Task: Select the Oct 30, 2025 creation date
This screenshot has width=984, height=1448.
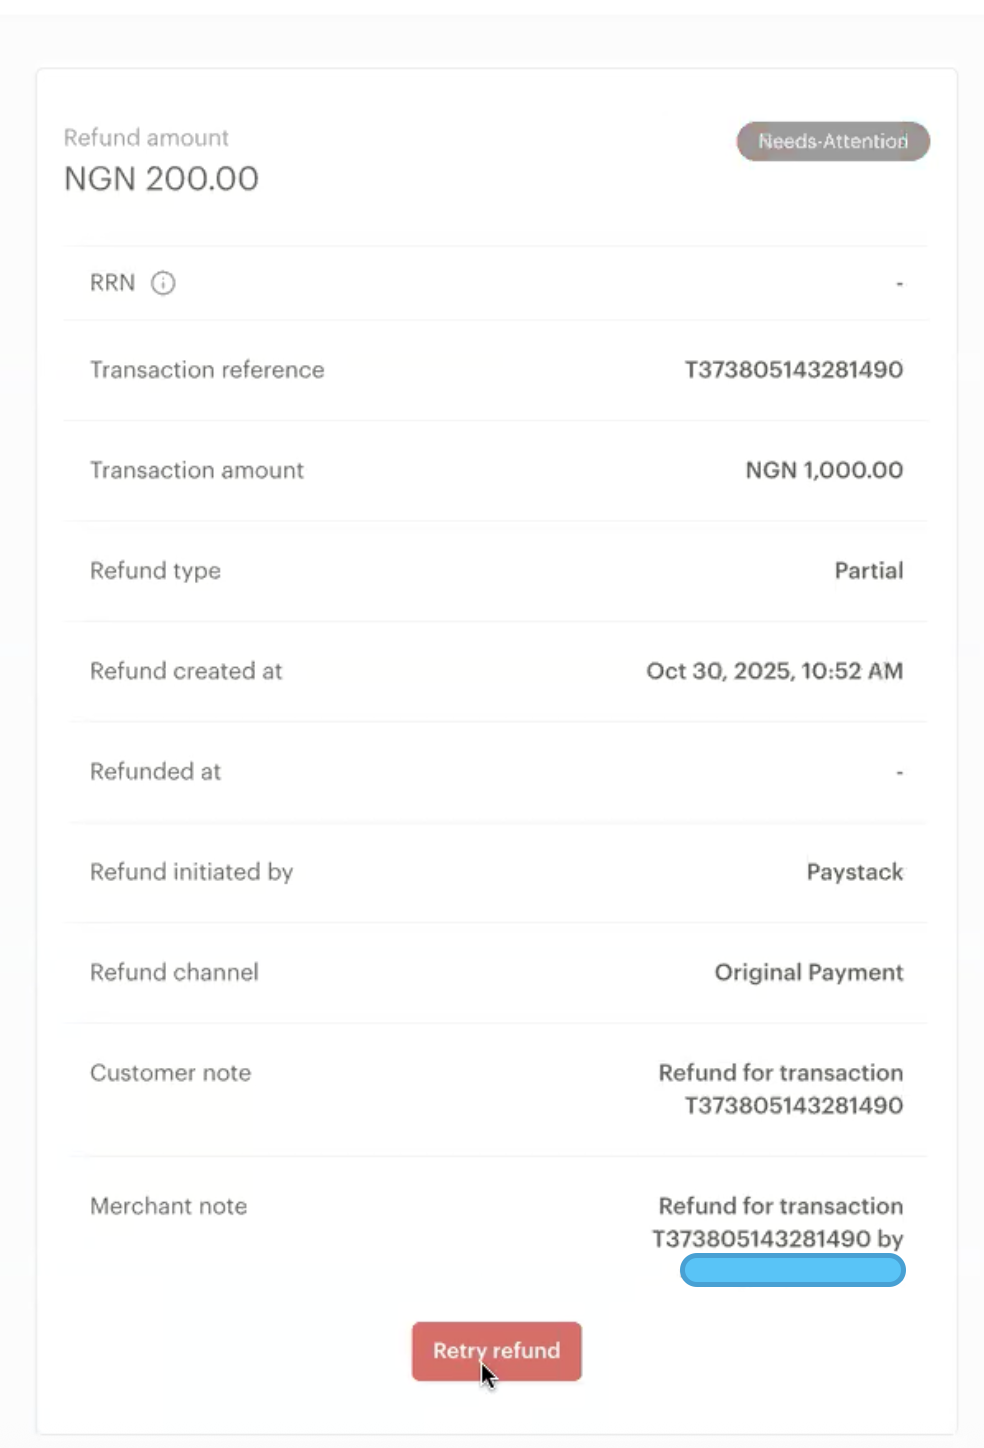Action: pos(774,671)
